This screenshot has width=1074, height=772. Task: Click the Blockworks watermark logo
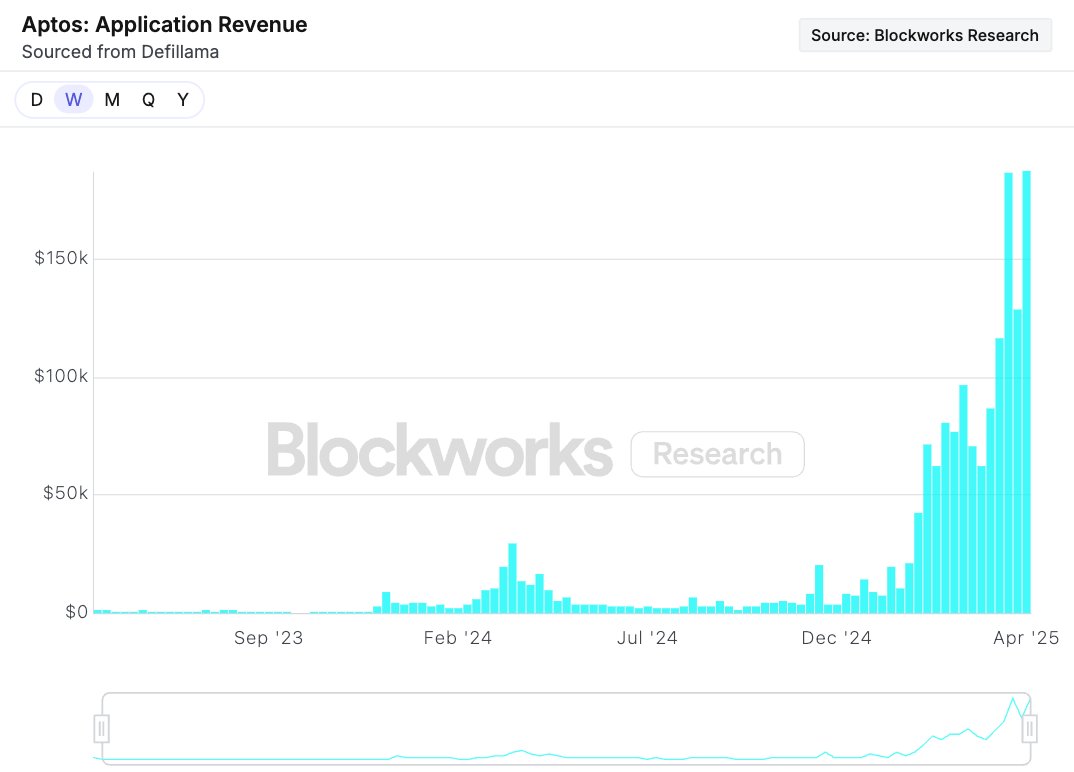coord(439,451)
